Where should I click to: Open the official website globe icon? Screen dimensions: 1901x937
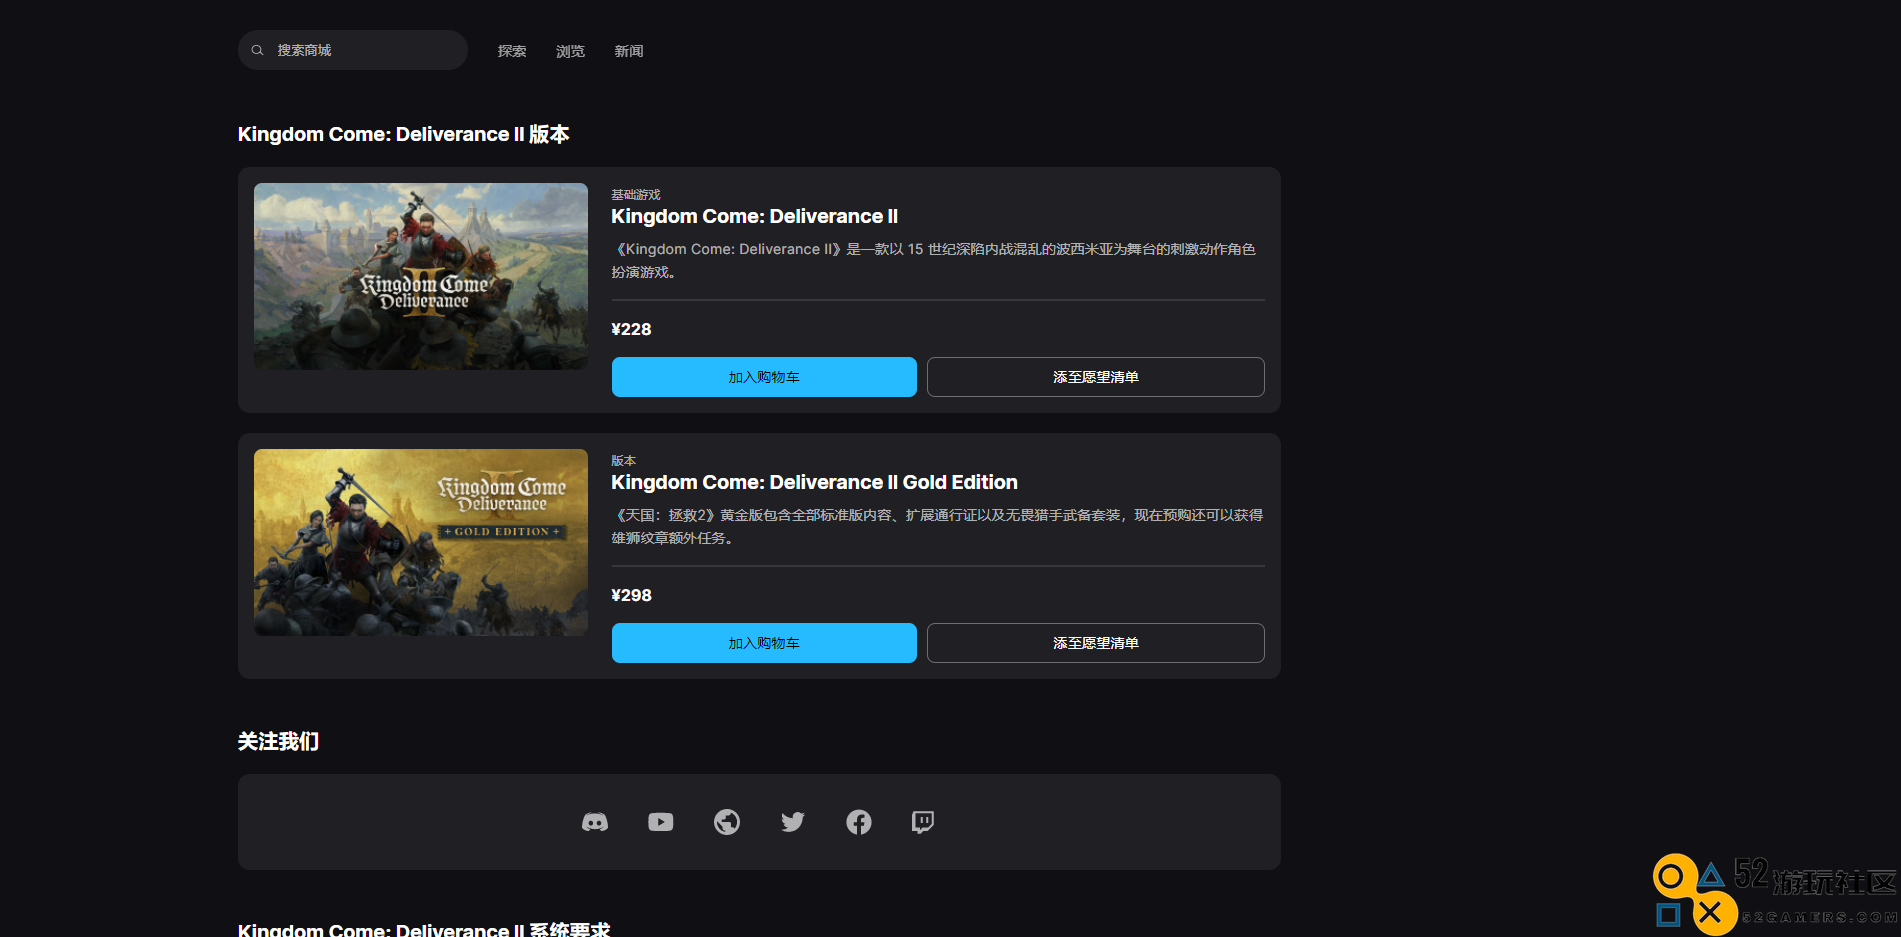(x=727, y=822)
